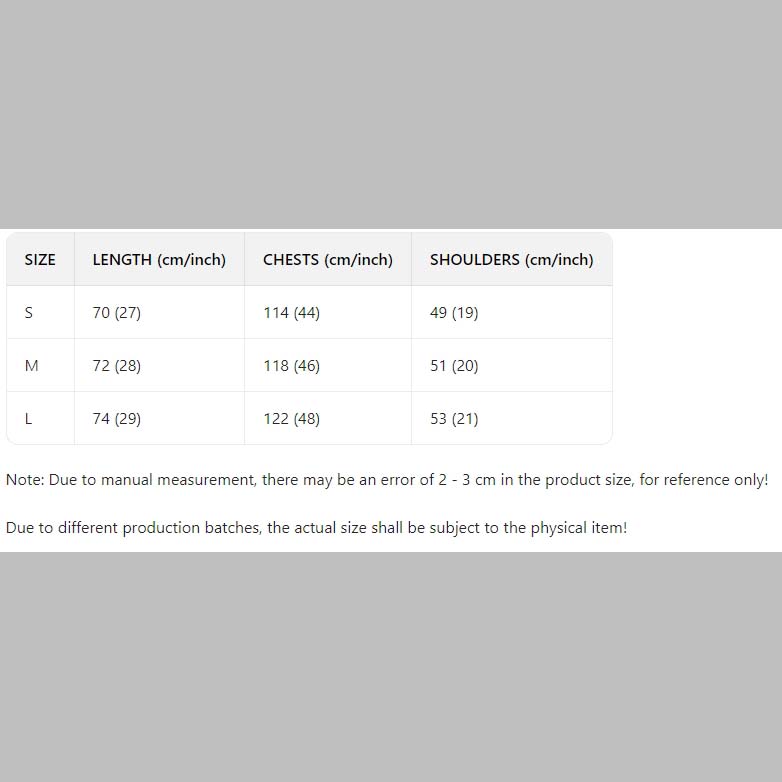Click the 74 (29) length cell
This screenshot has width=782, height=782.
[x=117, y=419]
